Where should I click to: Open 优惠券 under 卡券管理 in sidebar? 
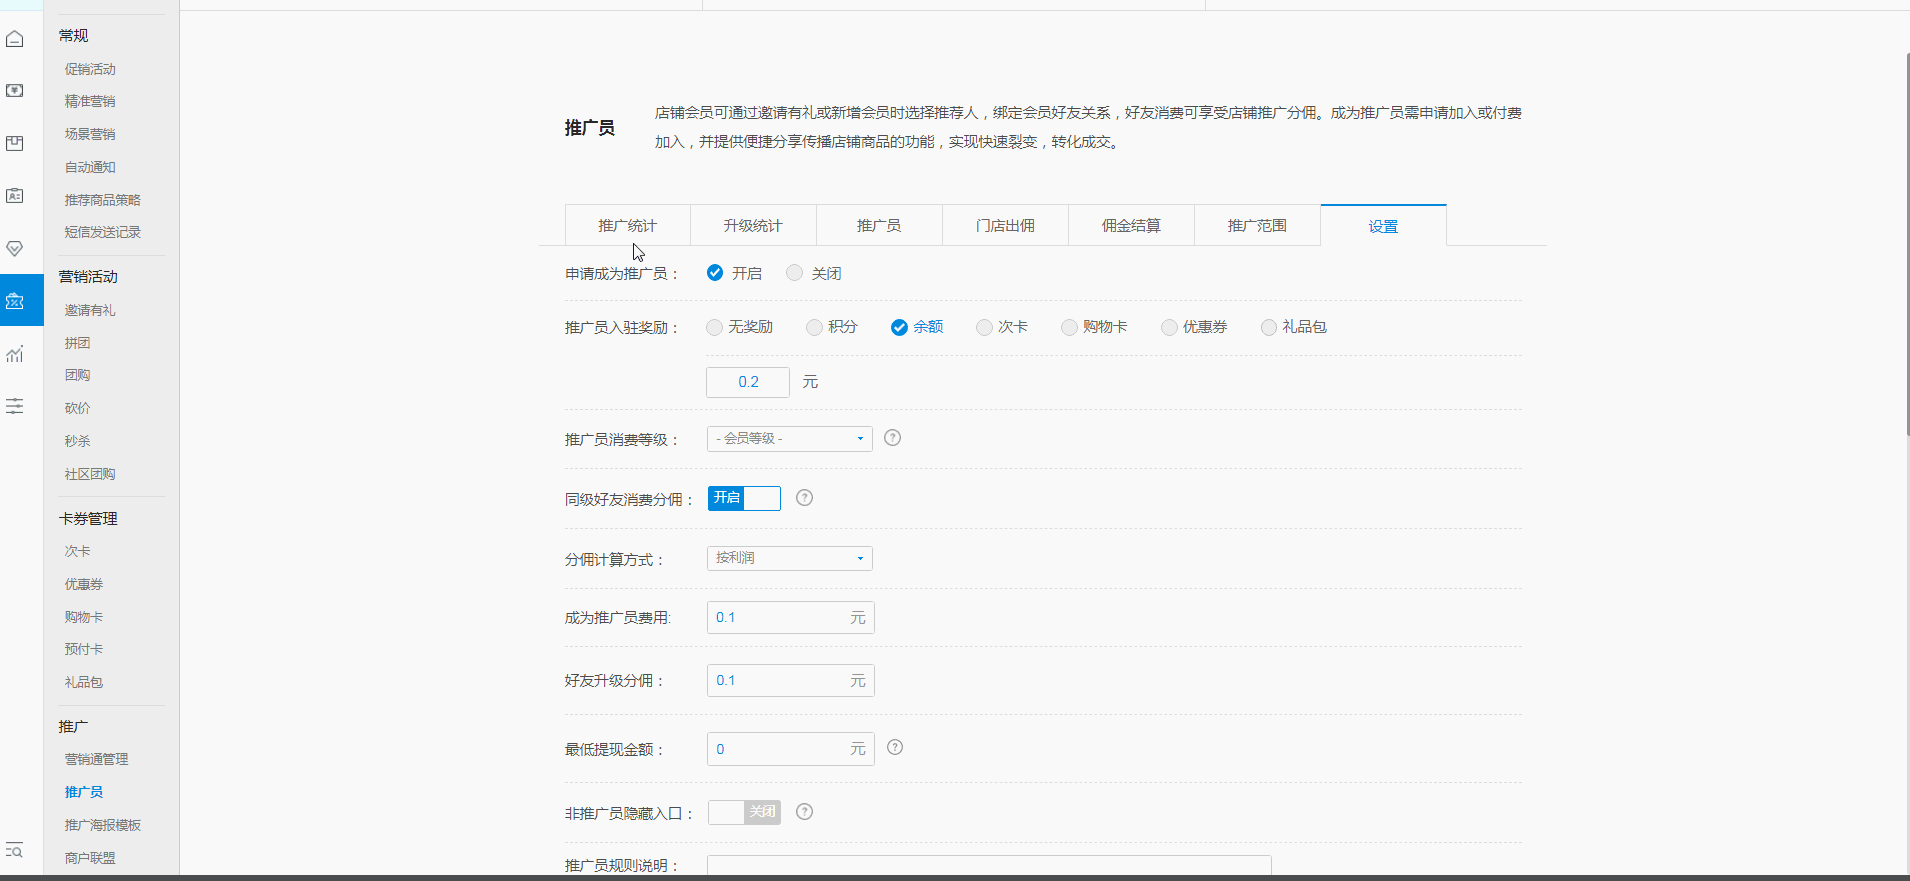tap(84, 584)
